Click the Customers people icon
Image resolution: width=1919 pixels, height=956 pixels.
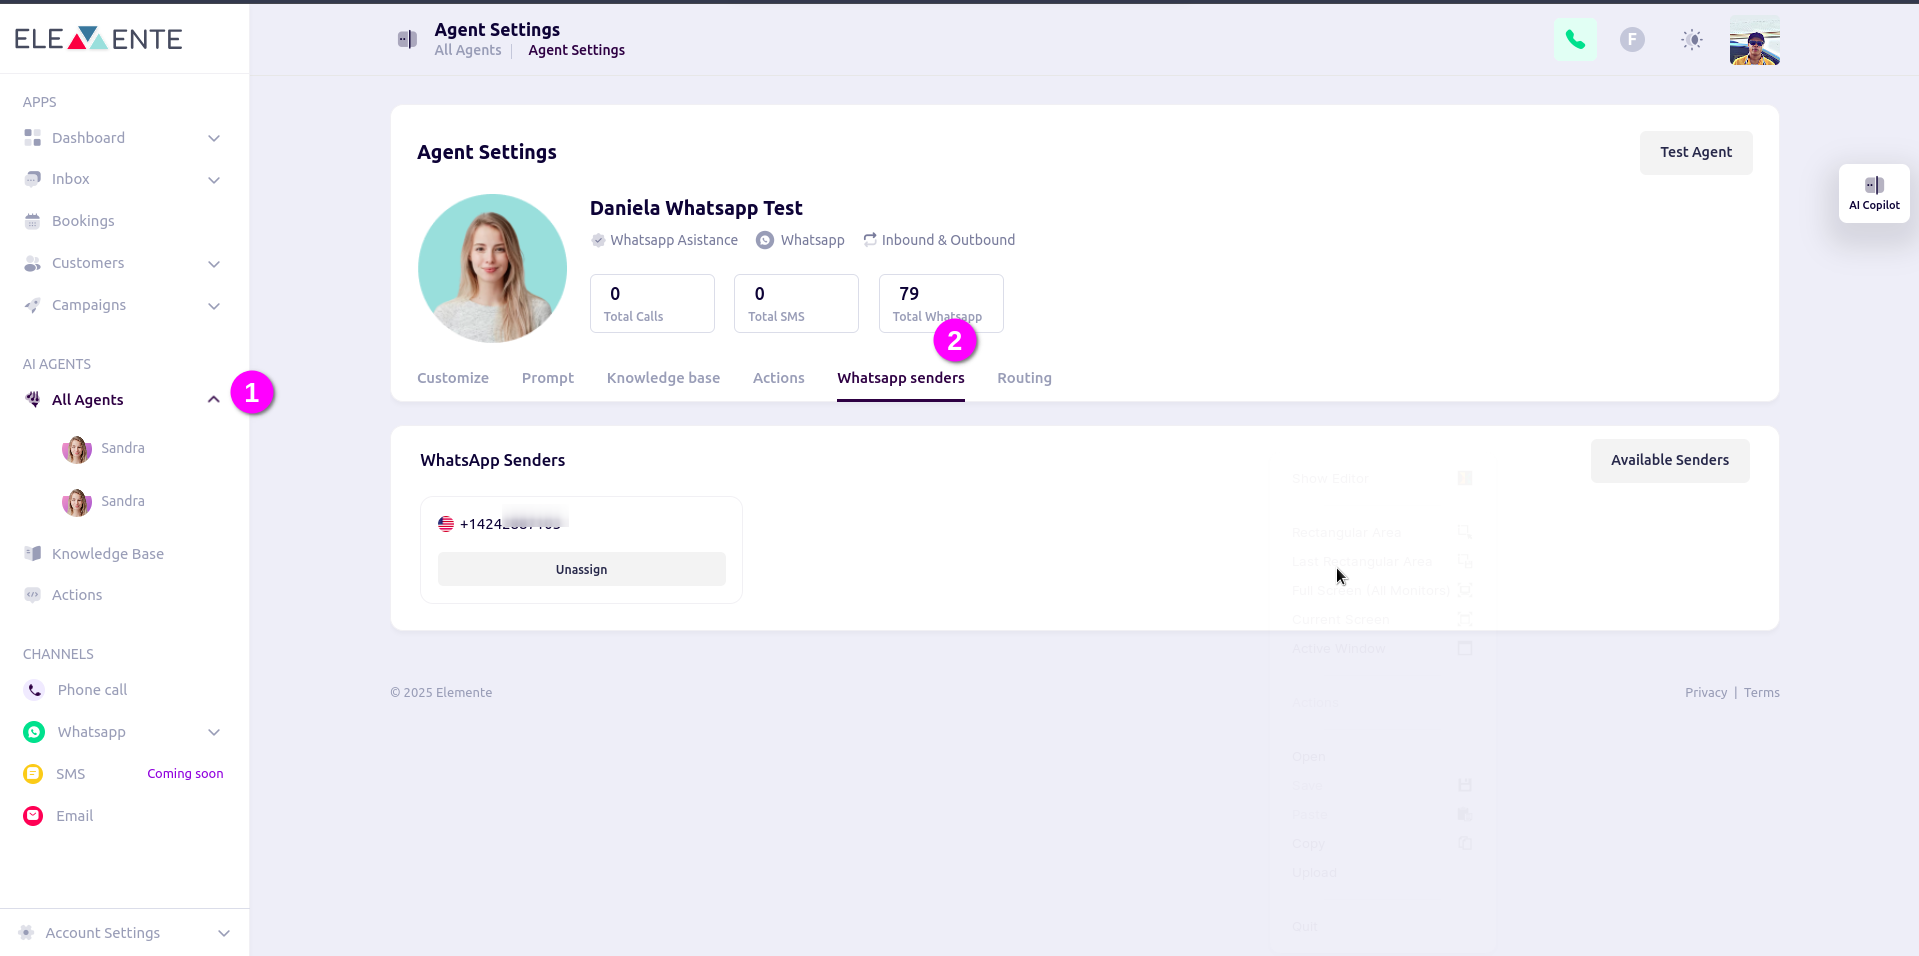tap(33, 263)
